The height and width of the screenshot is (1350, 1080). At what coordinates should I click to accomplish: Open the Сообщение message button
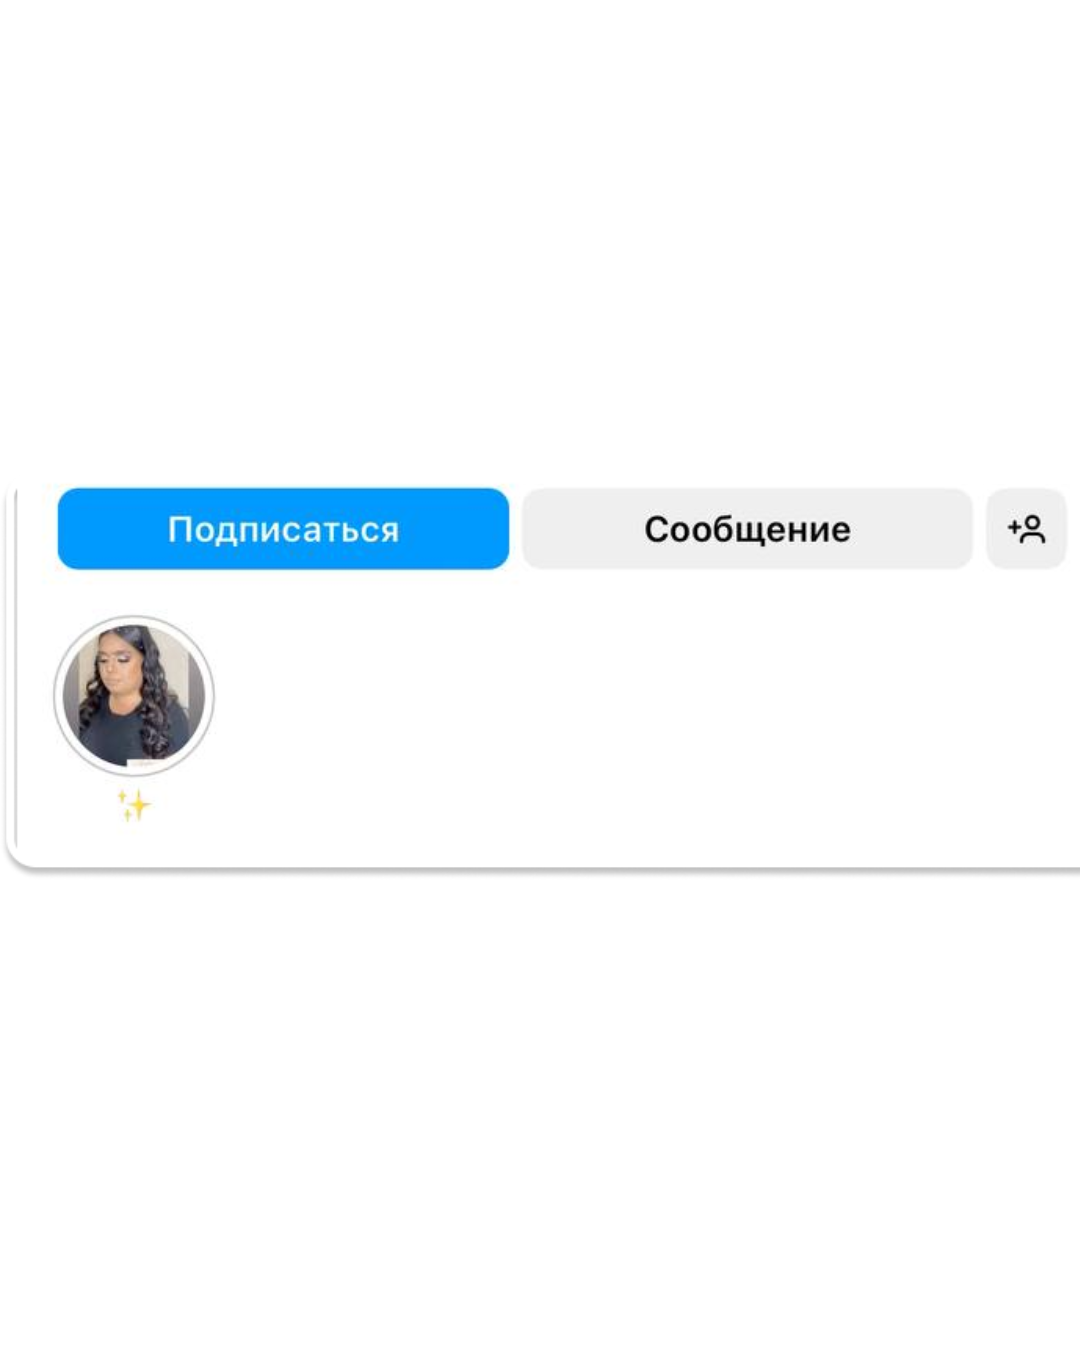[747, 529]
